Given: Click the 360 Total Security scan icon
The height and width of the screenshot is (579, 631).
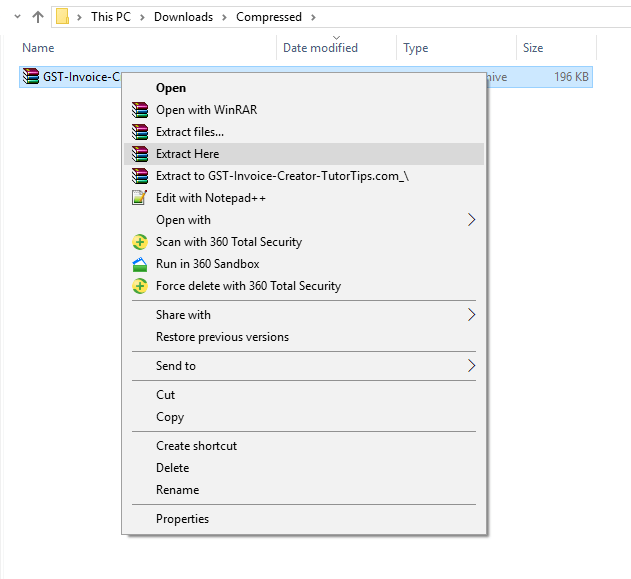Looking at the screenshot, I should (140, 242).
